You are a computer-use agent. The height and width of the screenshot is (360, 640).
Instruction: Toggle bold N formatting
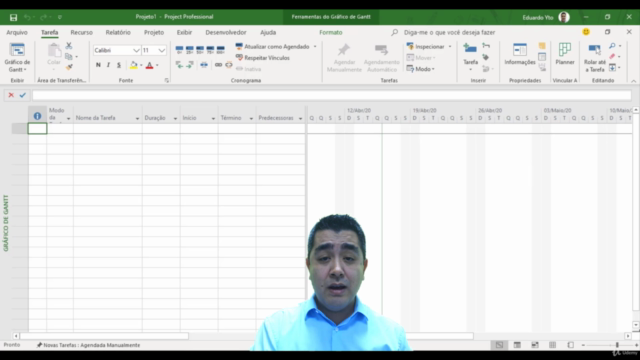tap(98, 65)
